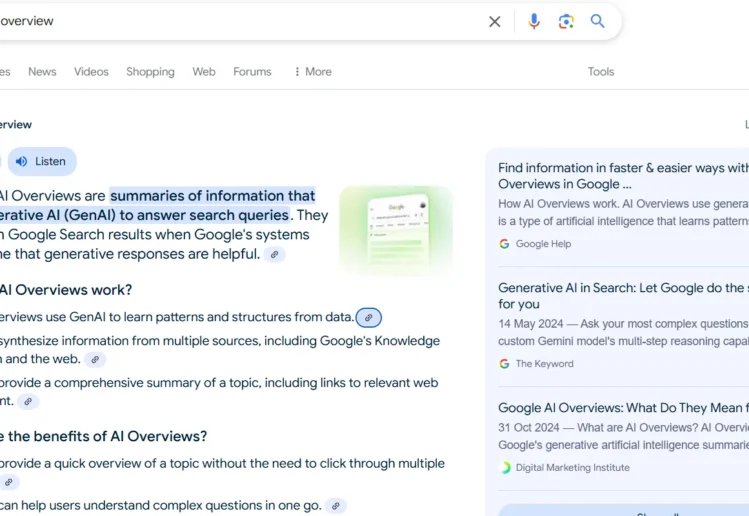Image resolution: width=749 pixels, height=516 pixels.
Task: Open link icon after 'questions in one go'
Action: point(336,506)
